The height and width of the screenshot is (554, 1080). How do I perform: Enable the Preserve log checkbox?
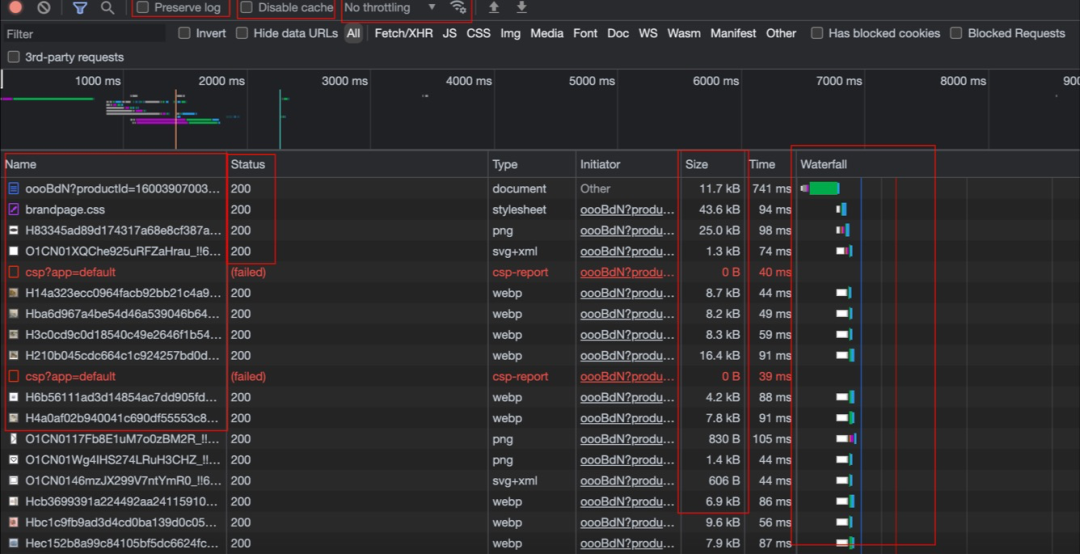click(x=143, y=8)
